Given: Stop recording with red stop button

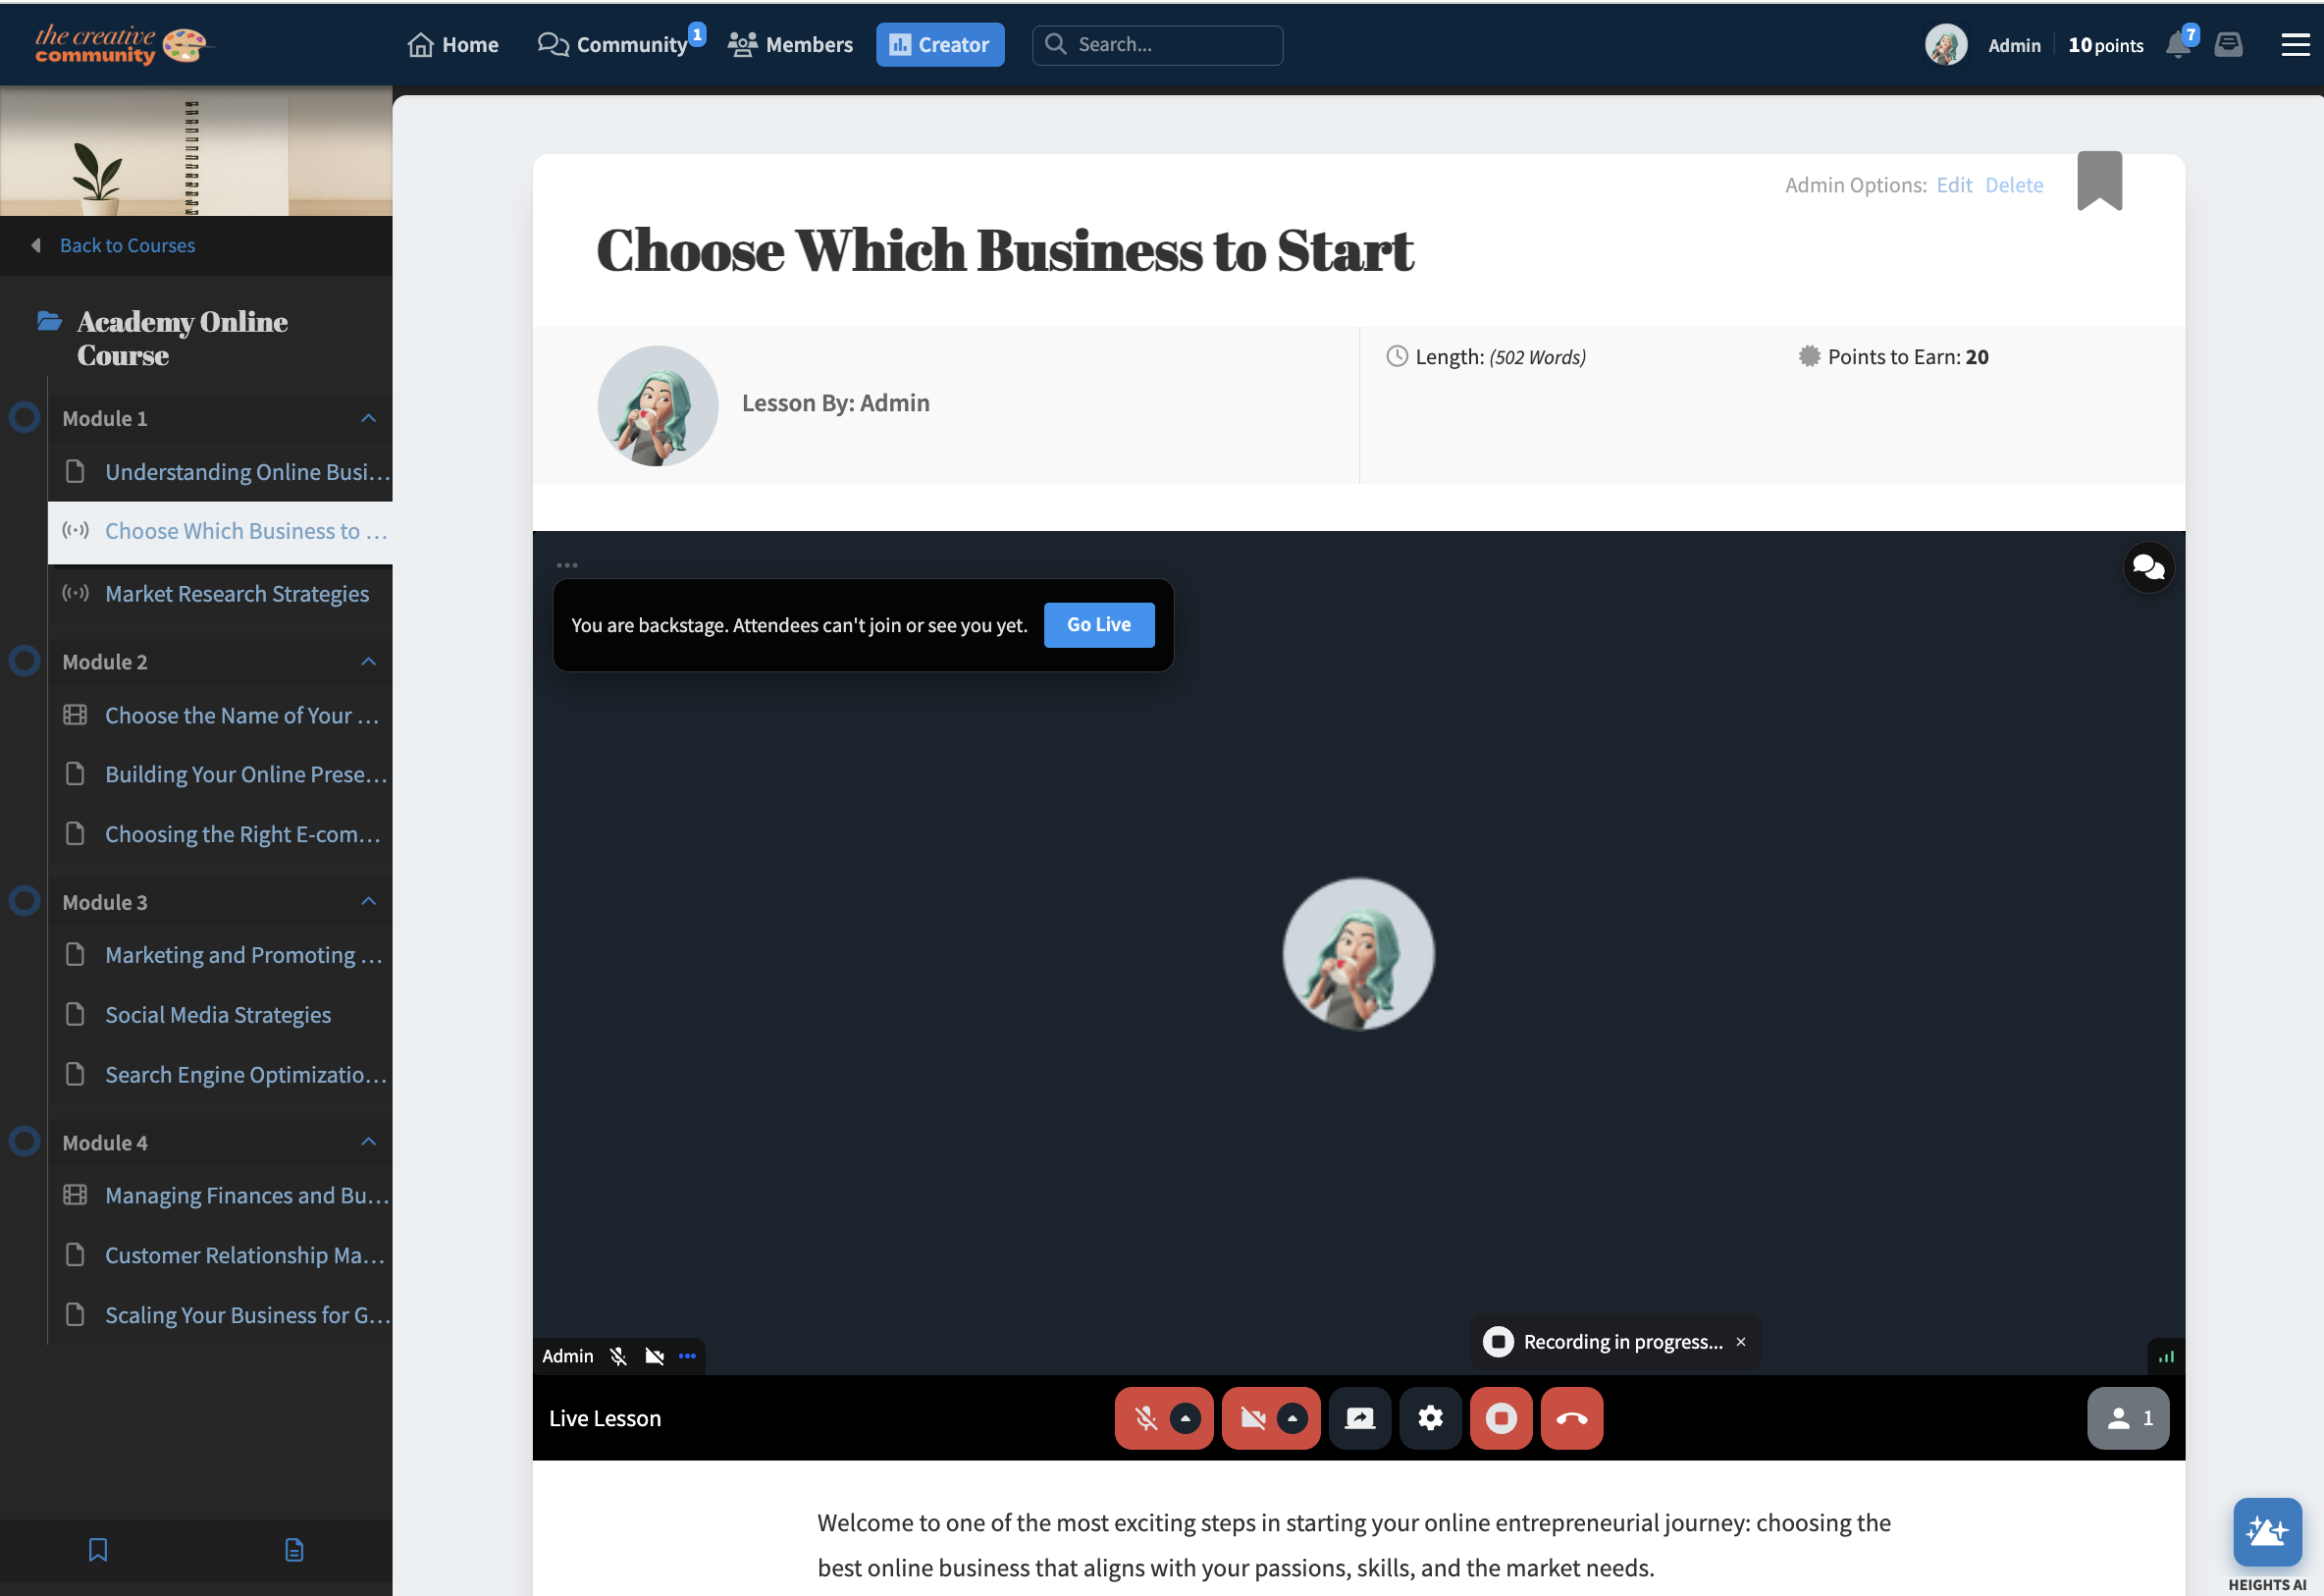Looking at the screenshot, I should tap(1500, 1418).
